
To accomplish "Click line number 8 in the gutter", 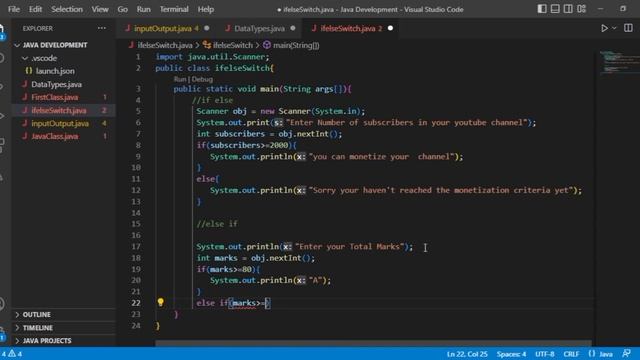I will pyautogui.click(x=138, y=145).
